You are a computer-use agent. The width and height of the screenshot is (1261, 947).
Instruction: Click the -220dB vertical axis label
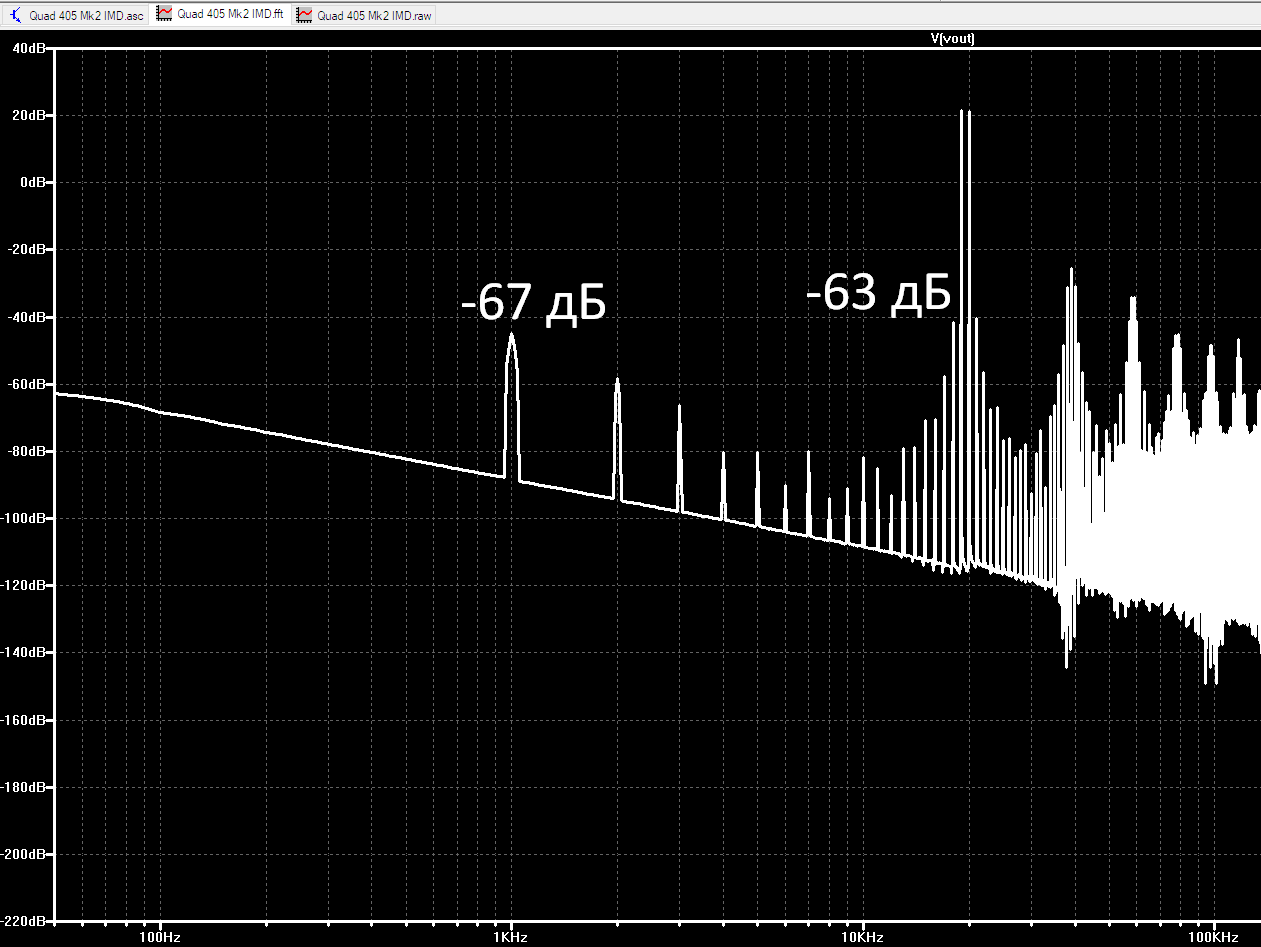tap(24, 921)
